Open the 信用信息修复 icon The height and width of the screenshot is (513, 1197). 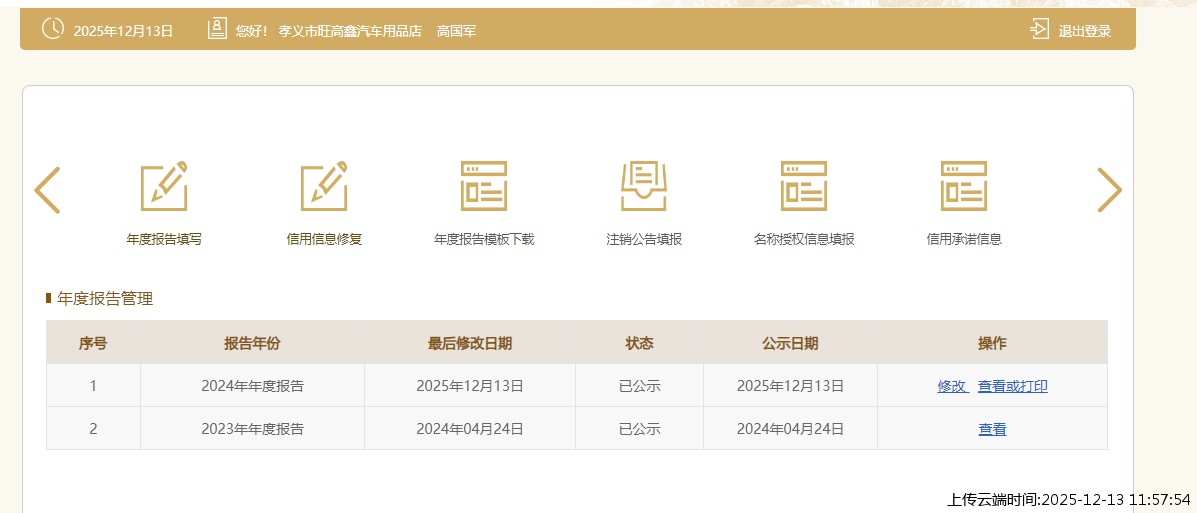pyautogui.click(x=324, y=186)
